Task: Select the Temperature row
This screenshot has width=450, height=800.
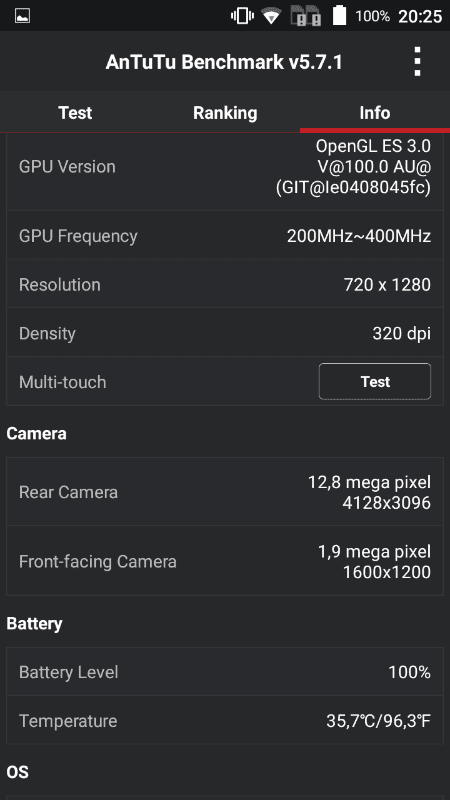Action: point(225,720)
